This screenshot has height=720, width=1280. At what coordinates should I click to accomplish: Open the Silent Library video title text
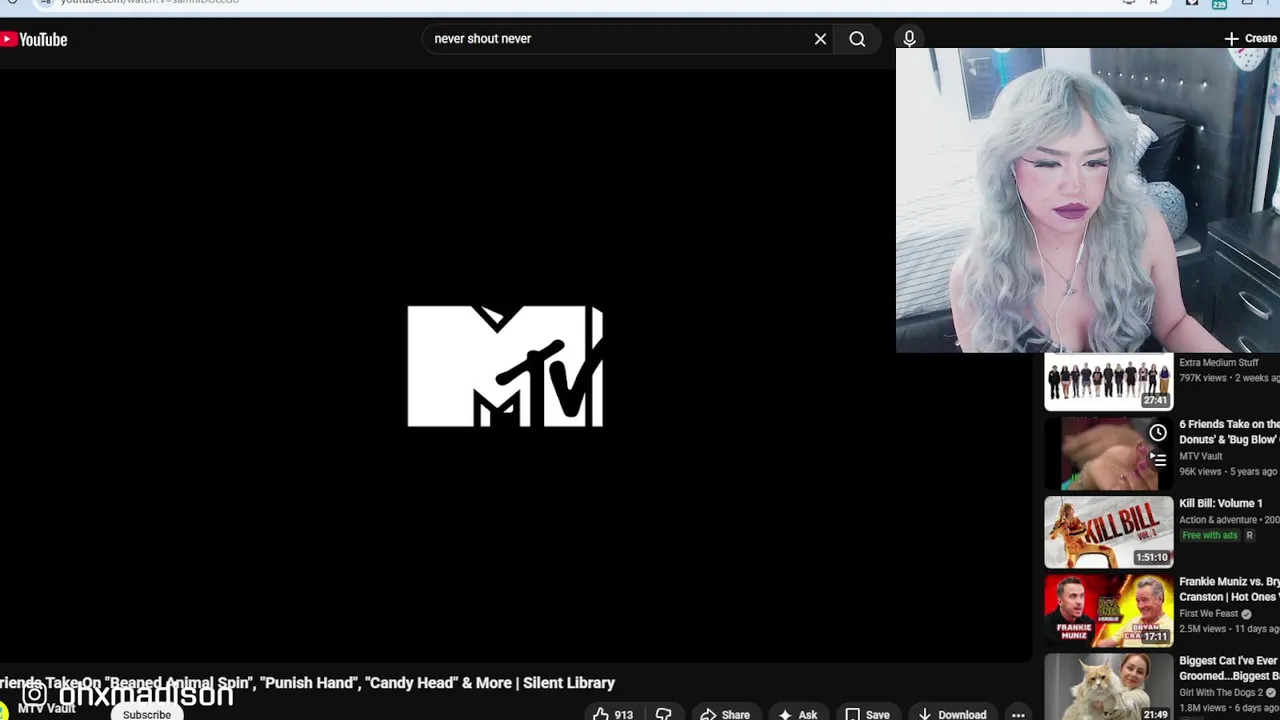(x=307, y=683)
